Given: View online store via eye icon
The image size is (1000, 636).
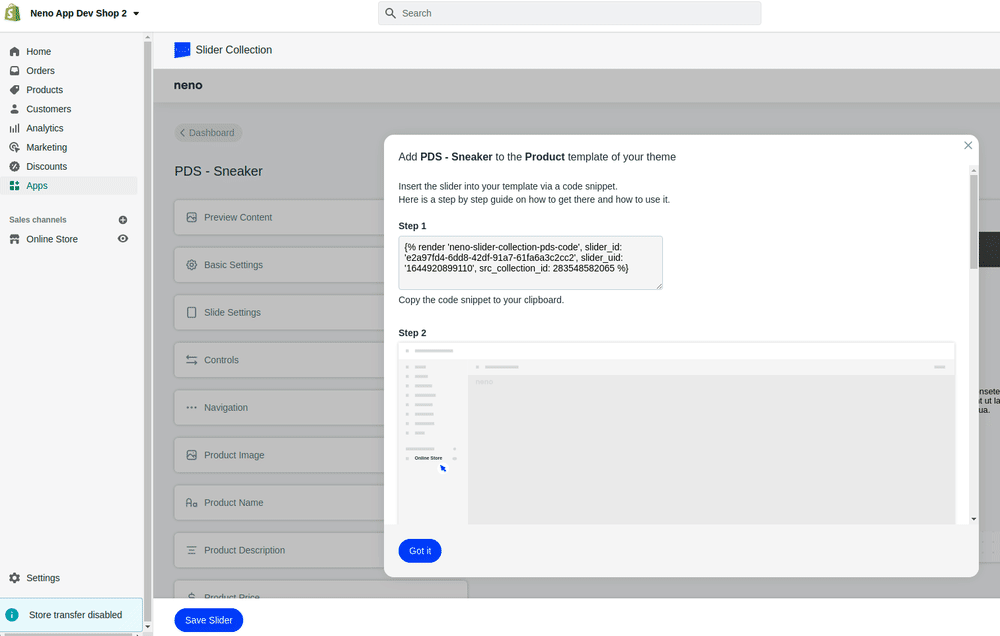Looking at the screenshot, I should point(123,239).
